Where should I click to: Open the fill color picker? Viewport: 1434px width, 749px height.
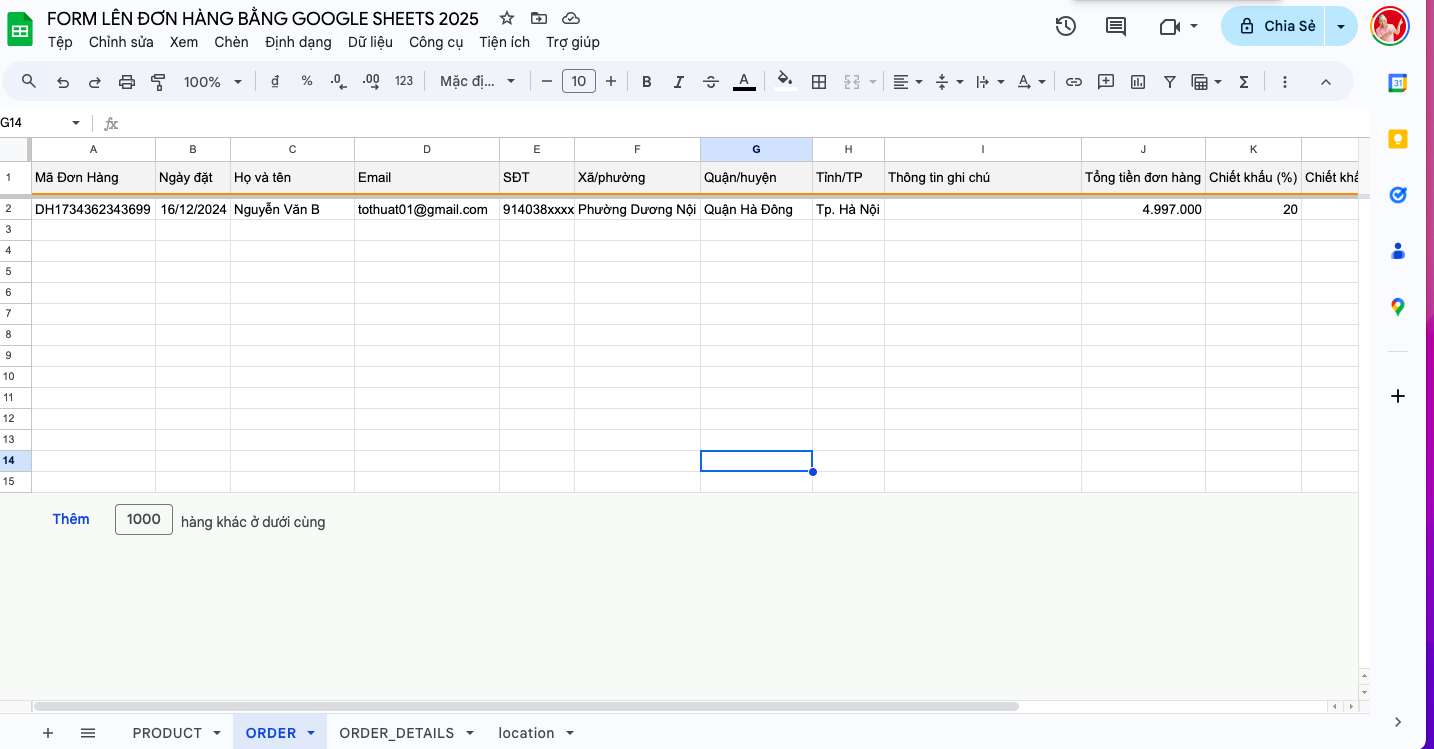coord(785,81)
